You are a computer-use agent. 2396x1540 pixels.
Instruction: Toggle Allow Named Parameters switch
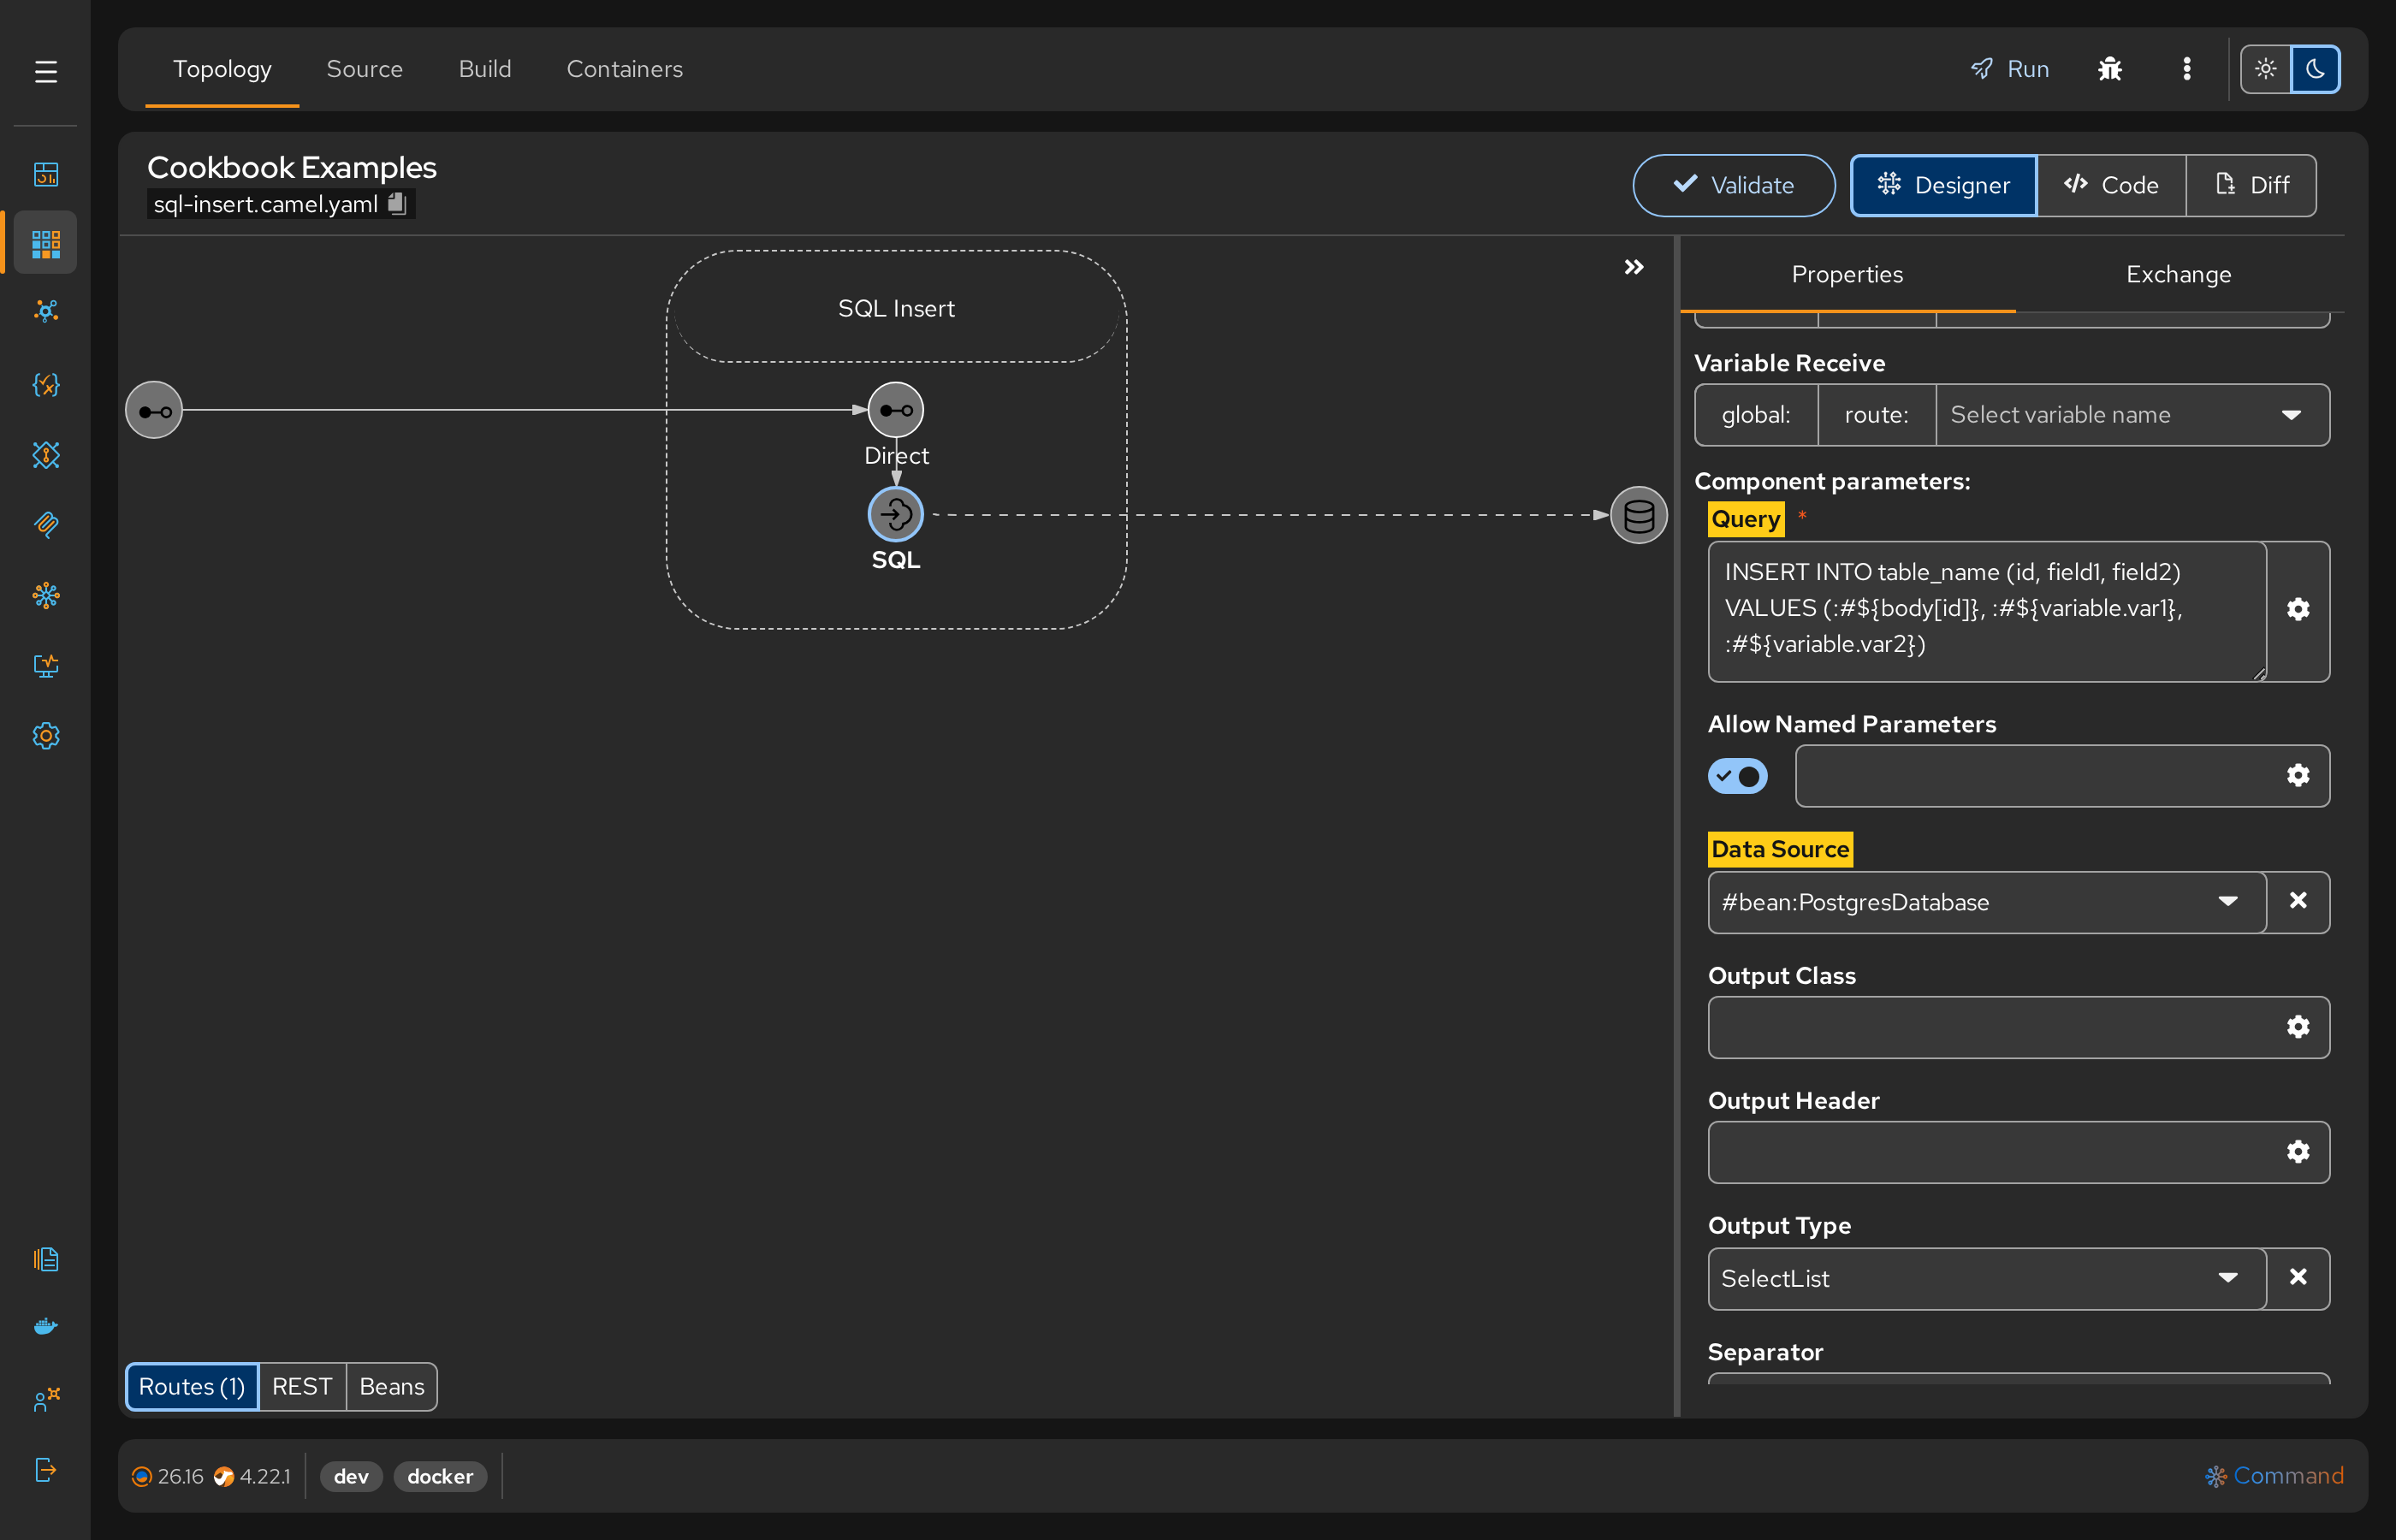click(1737, 776)
